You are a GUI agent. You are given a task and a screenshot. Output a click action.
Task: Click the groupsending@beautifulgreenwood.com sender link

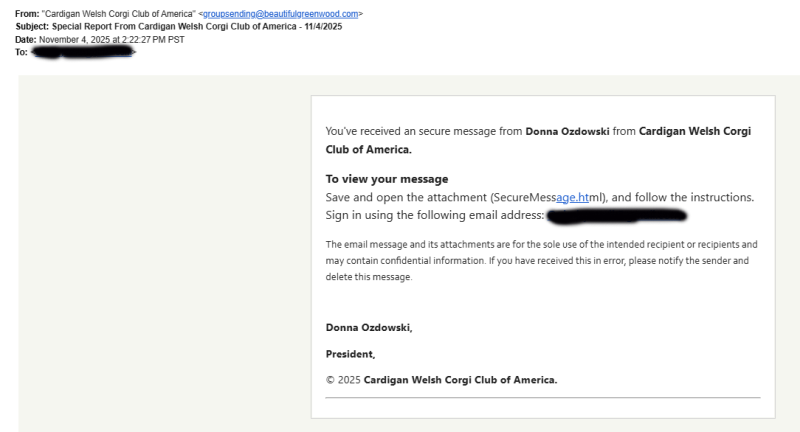(281, 14)
